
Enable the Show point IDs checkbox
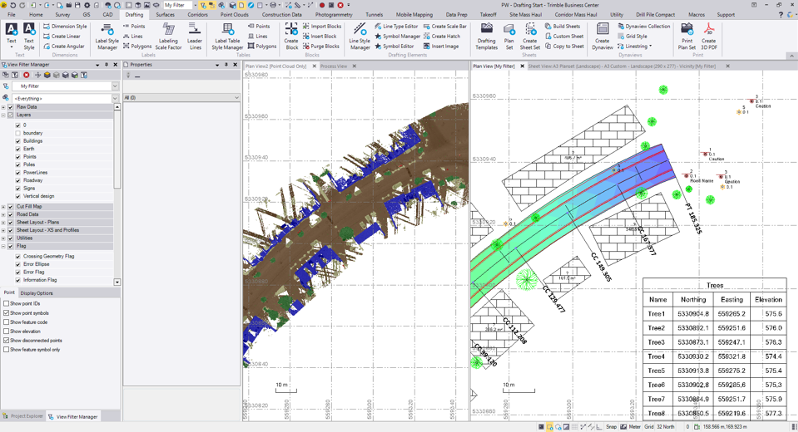[x=6, y=303]
